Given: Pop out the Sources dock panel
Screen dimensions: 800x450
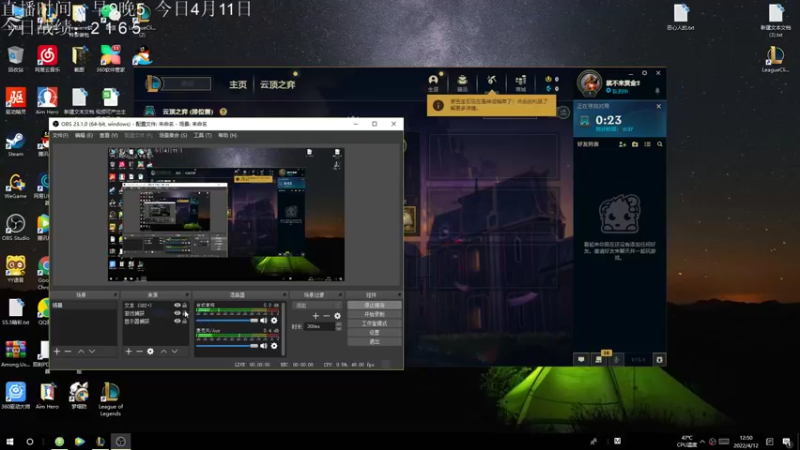Looking at the screenshot, I should pyautogui.click(x=187, y=295).
